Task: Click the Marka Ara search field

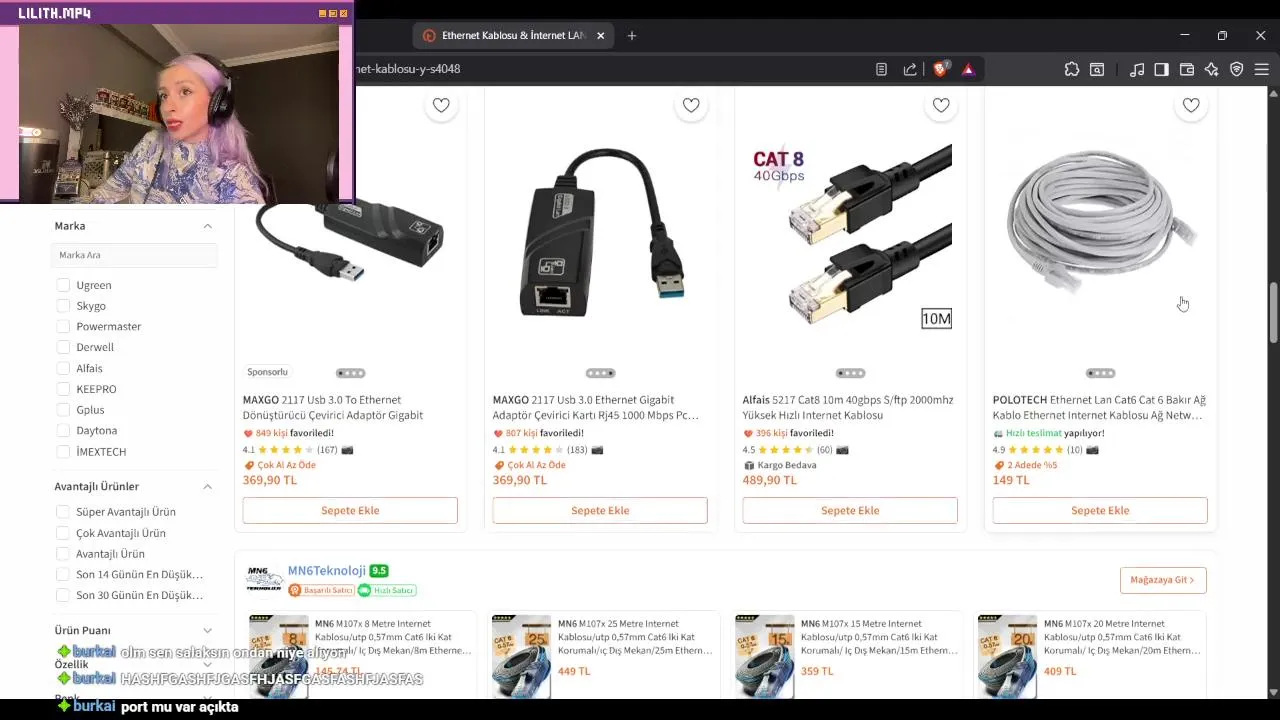Action: click(x=134, y=255)
